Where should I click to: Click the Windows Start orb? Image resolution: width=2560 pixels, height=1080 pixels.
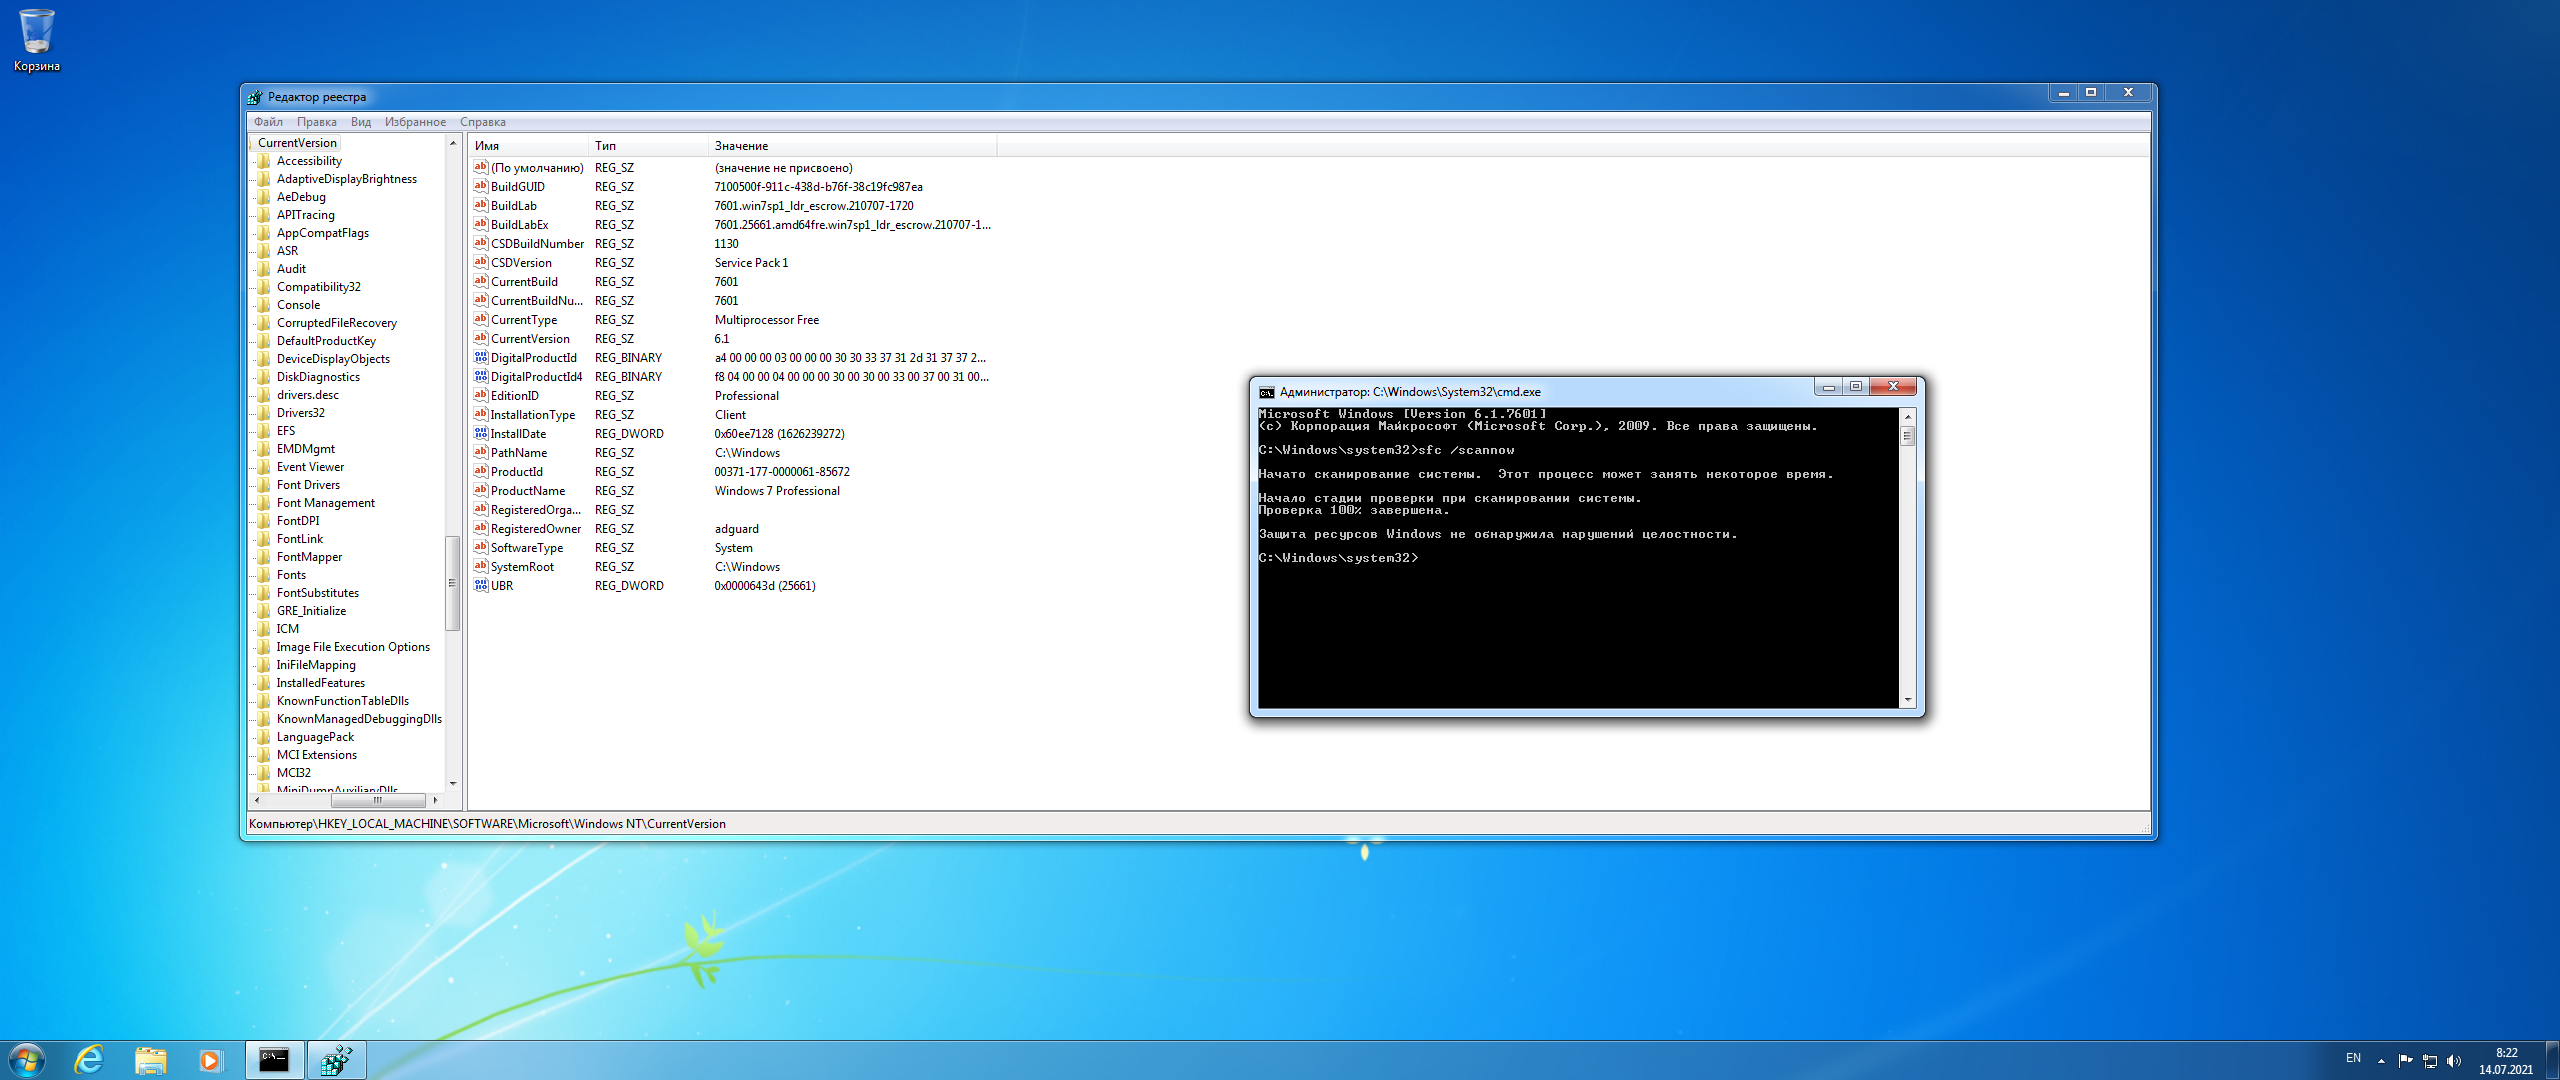pyautogui.click(x=26, y=1060)
